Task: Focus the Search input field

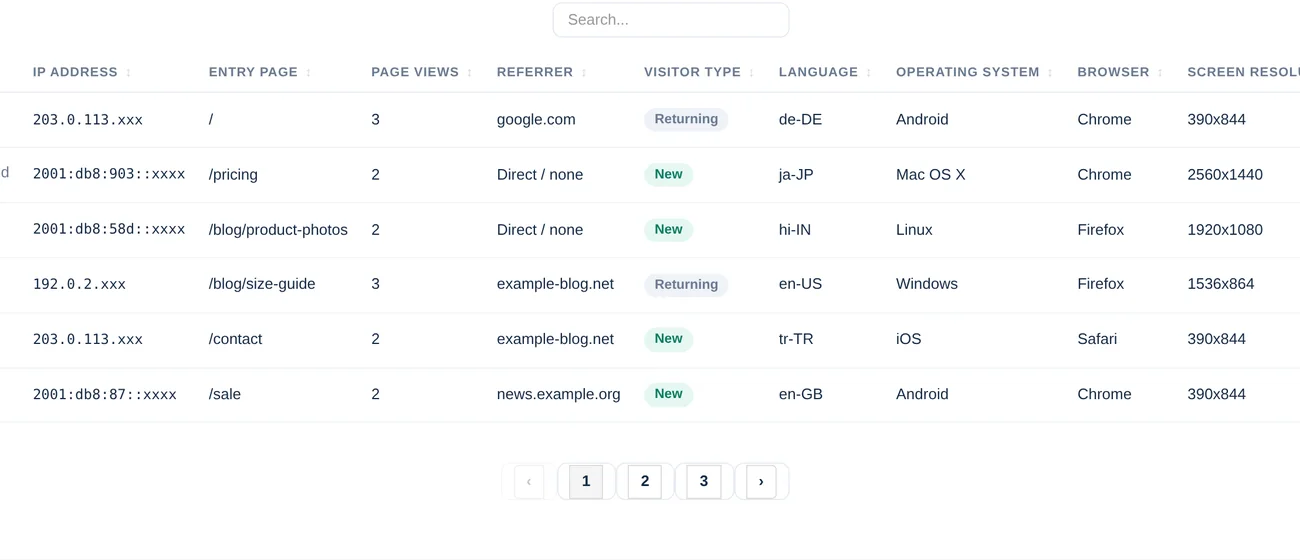Action: tap(671, 20)
